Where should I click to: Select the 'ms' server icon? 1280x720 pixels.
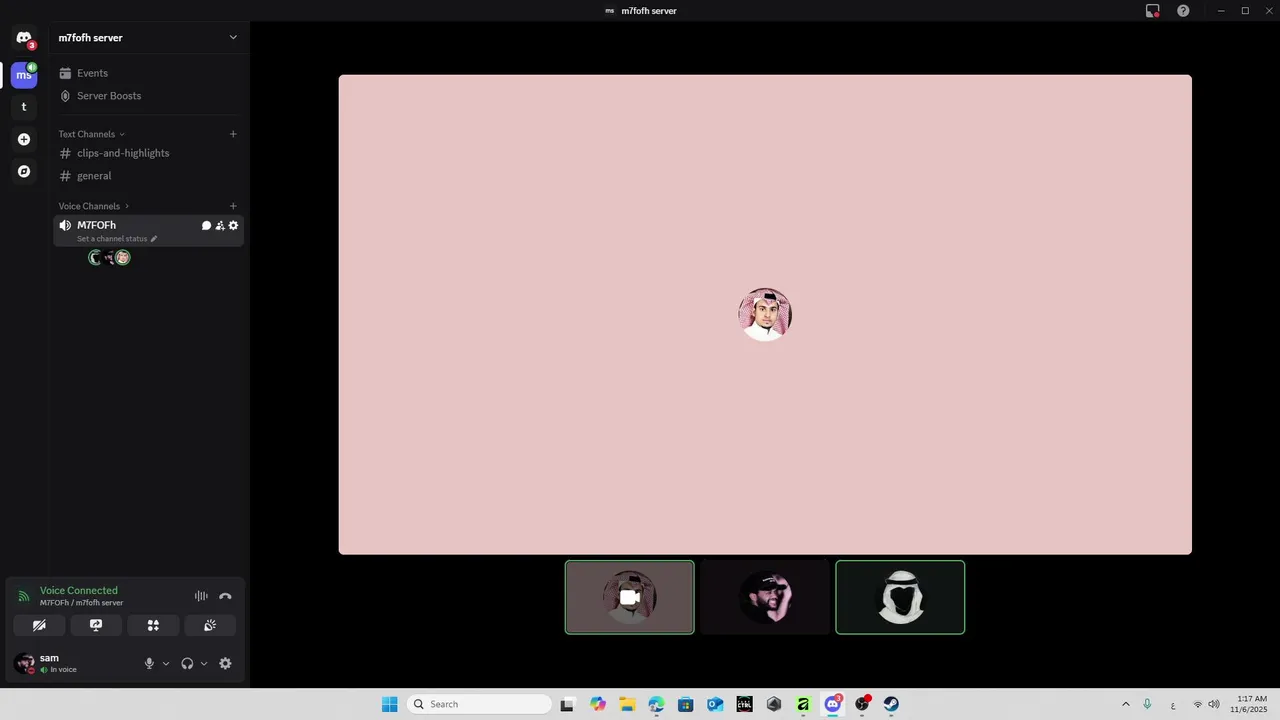point(24,75)
